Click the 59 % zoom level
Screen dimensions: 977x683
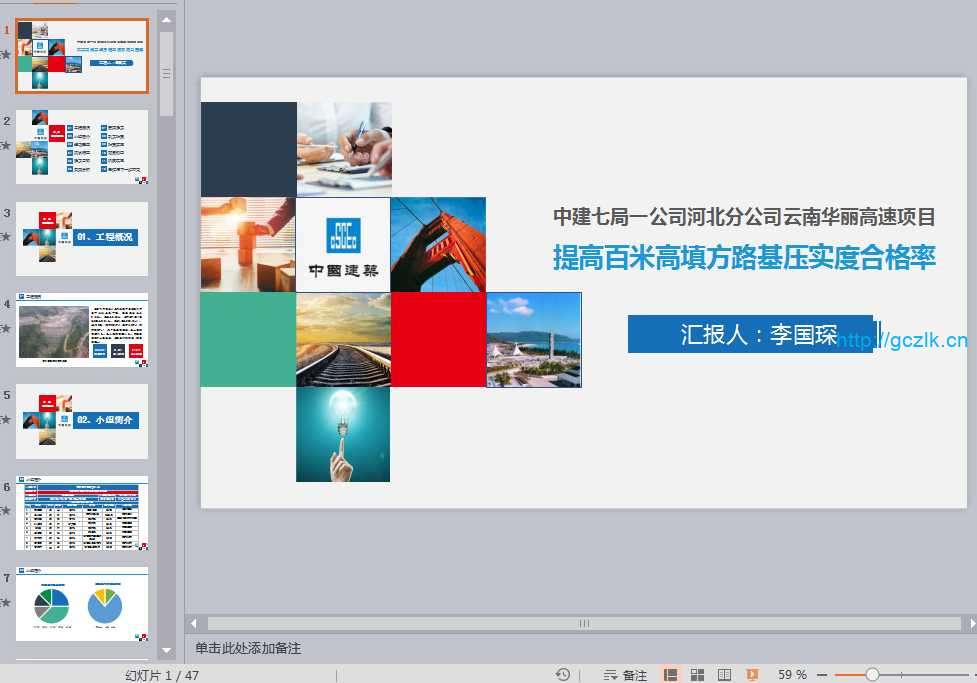tap(793, 675)
